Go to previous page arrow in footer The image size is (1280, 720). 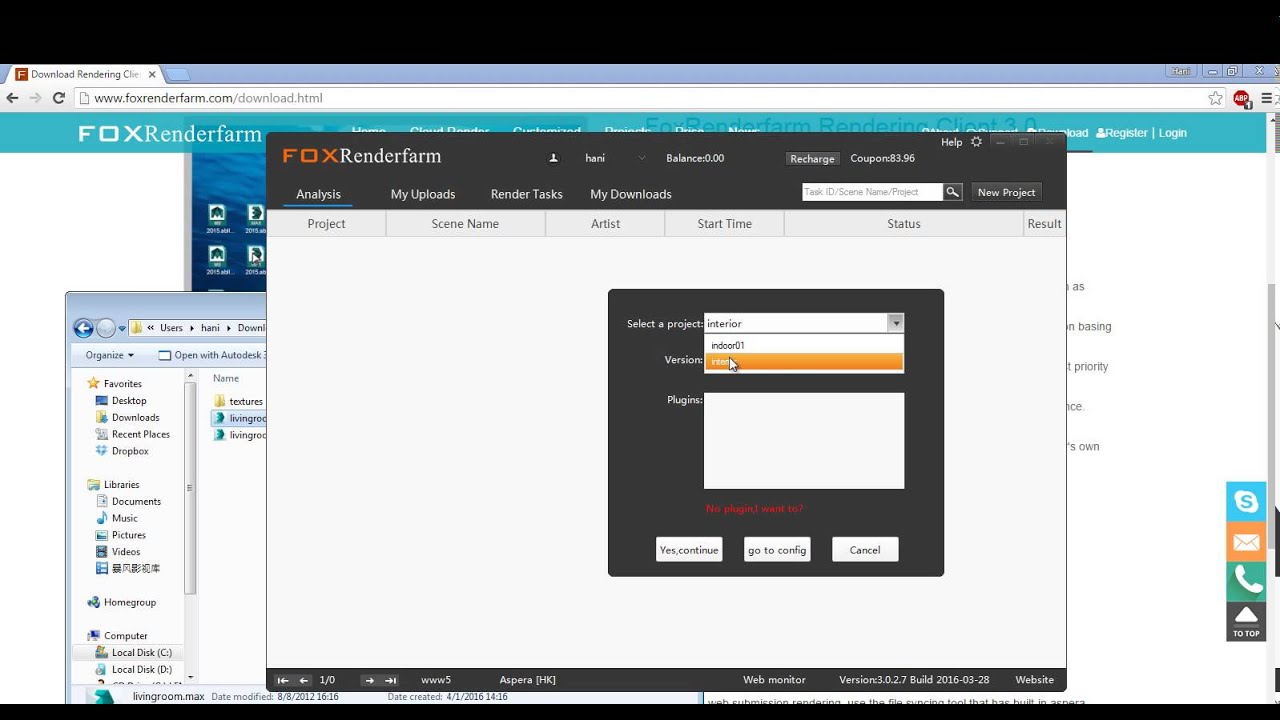coord(304,680)
